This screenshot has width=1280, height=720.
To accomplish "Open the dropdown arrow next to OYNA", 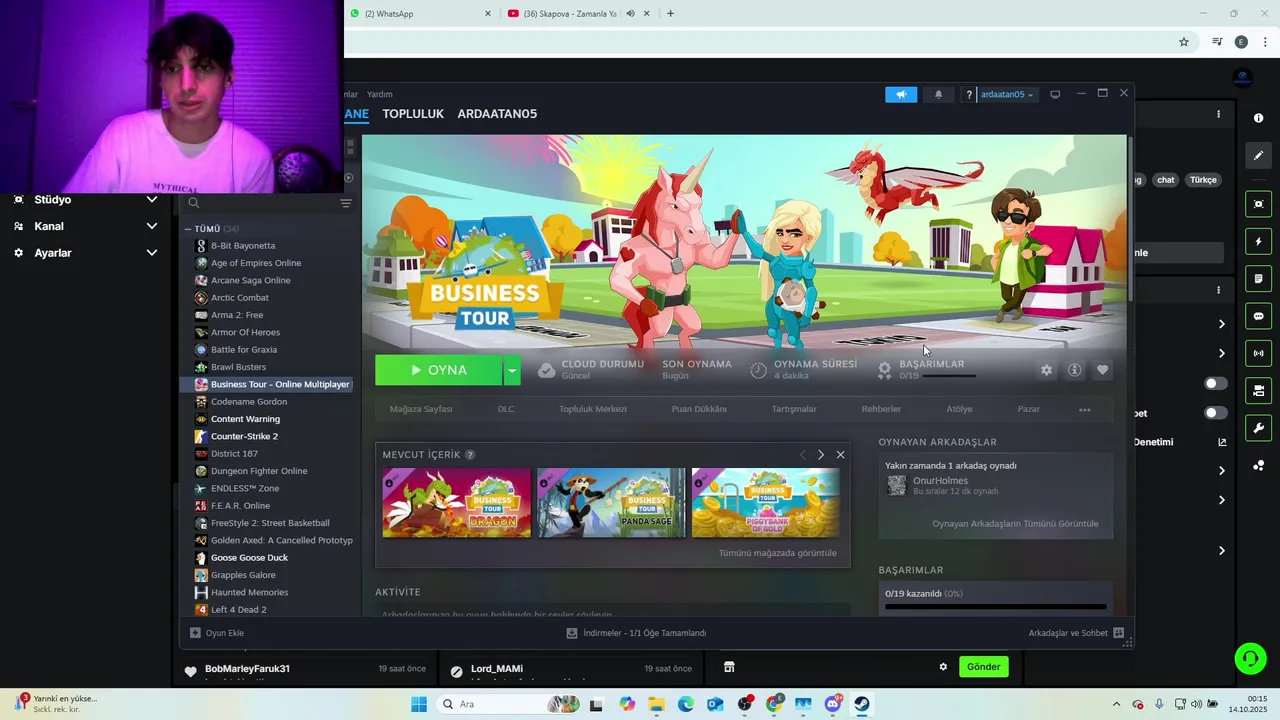I will click(x=512, y=370).
